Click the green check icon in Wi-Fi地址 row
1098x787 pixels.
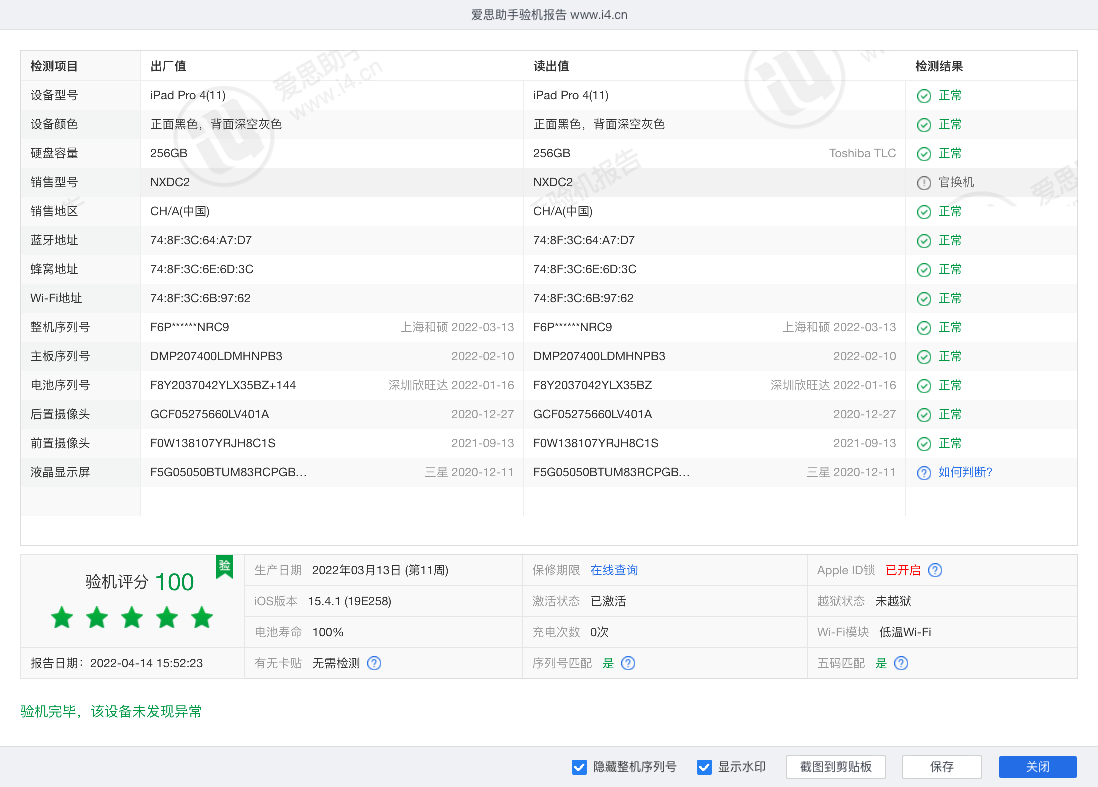pos(924,299)
